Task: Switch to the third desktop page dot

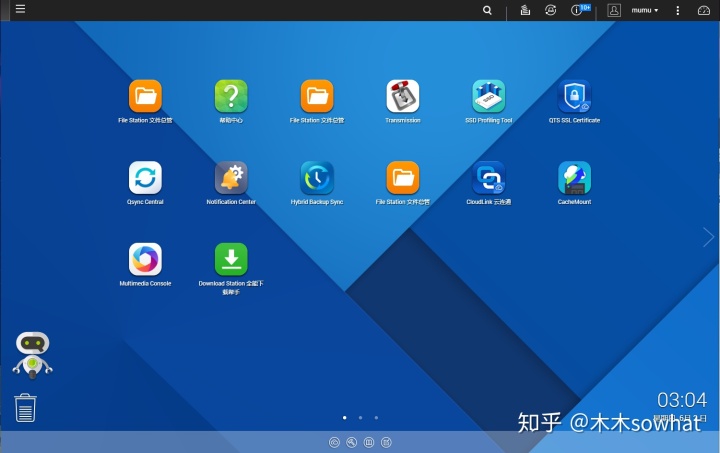Action: pos(376,418)
